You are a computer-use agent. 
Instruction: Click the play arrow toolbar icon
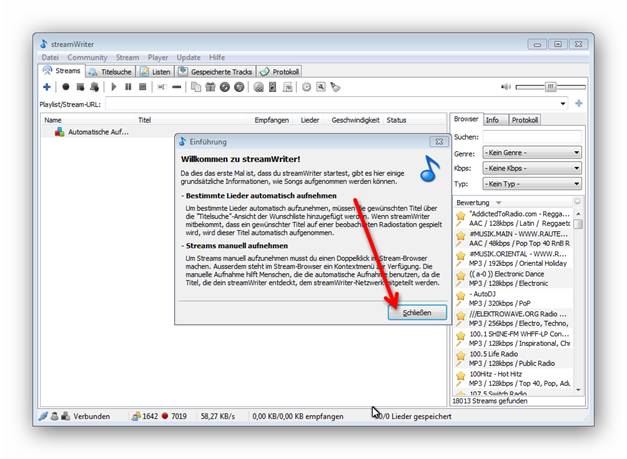114,87
